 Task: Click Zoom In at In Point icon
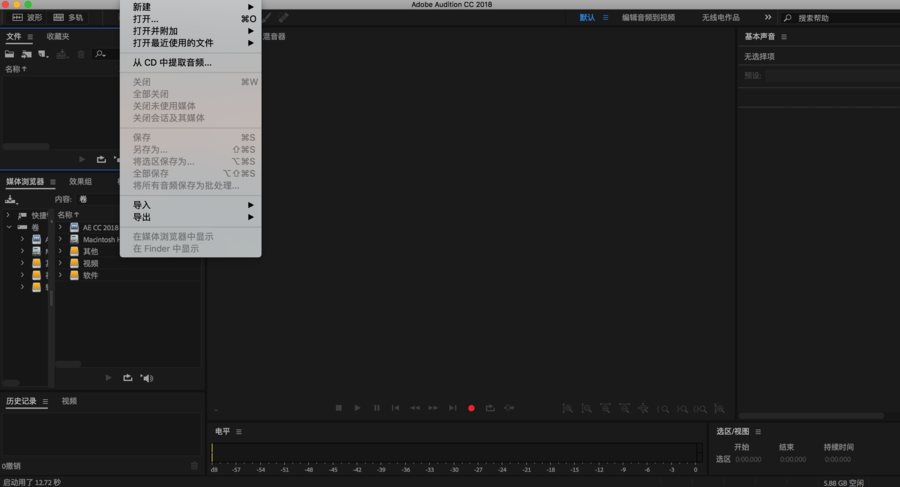(662, 409)
